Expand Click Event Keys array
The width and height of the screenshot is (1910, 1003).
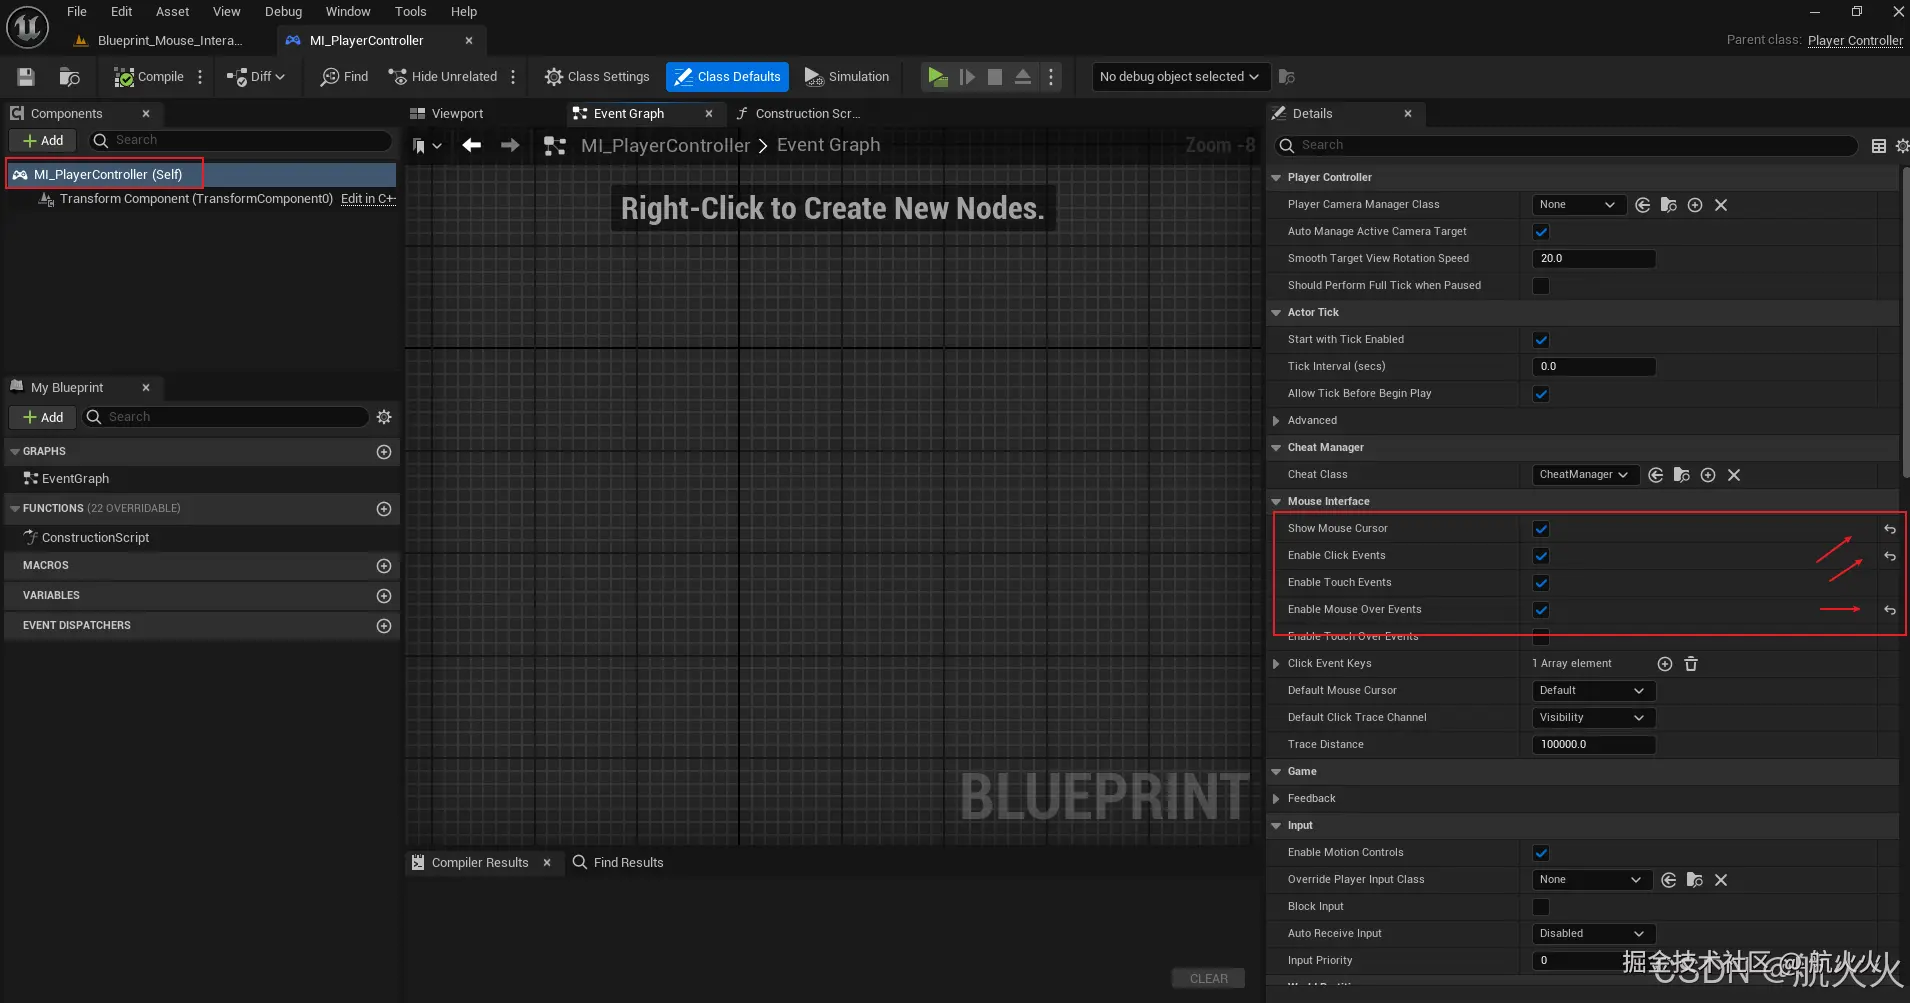coord(1276,664)
